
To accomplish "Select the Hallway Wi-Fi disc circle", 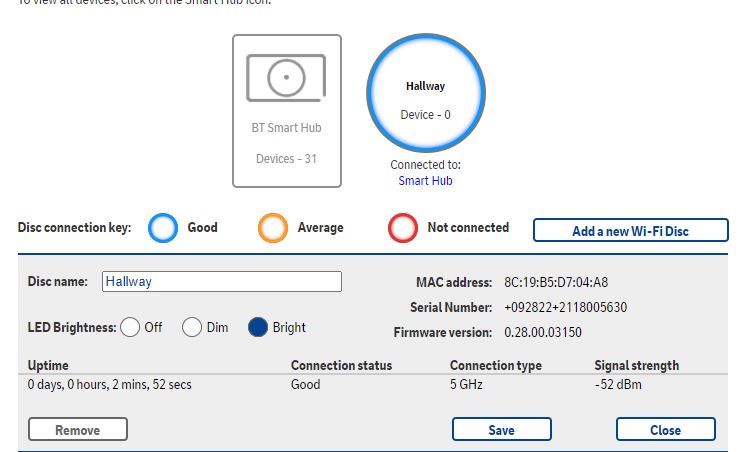I will click(x=426, y=93).
